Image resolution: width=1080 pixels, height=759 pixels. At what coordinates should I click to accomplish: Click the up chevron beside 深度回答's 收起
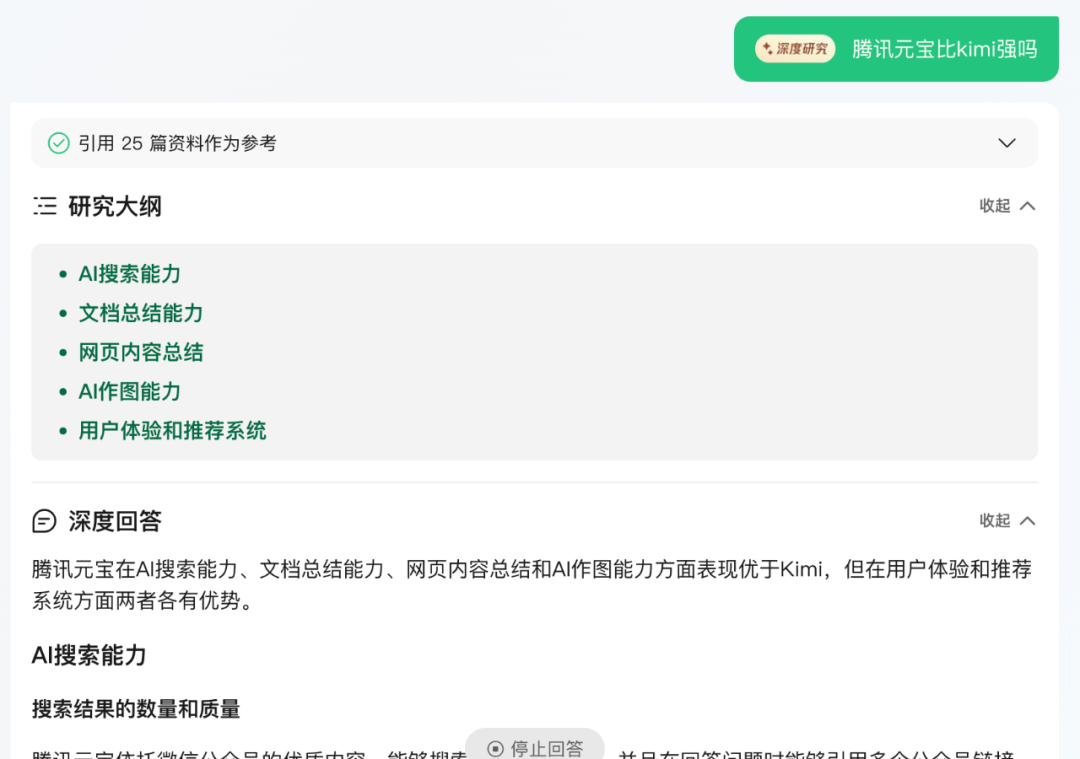click(x=1027, y=521)
